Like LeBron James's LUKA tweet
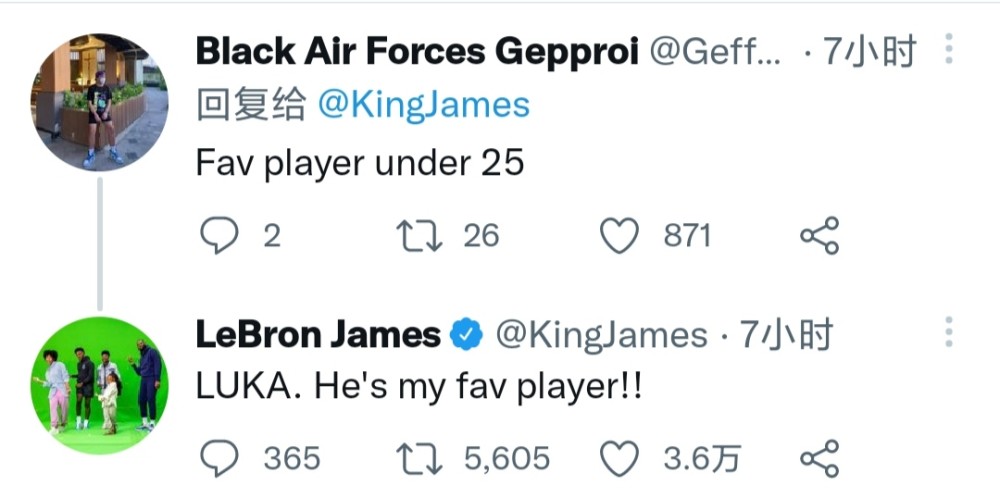 (619, 458)
